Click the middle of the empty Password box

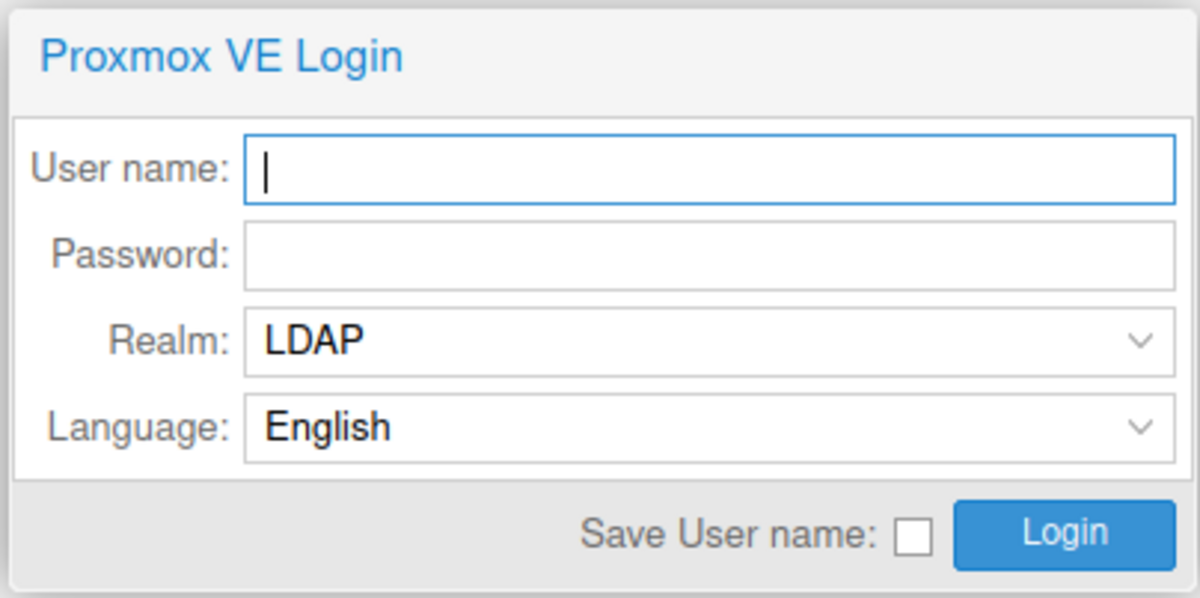[709, 256]
